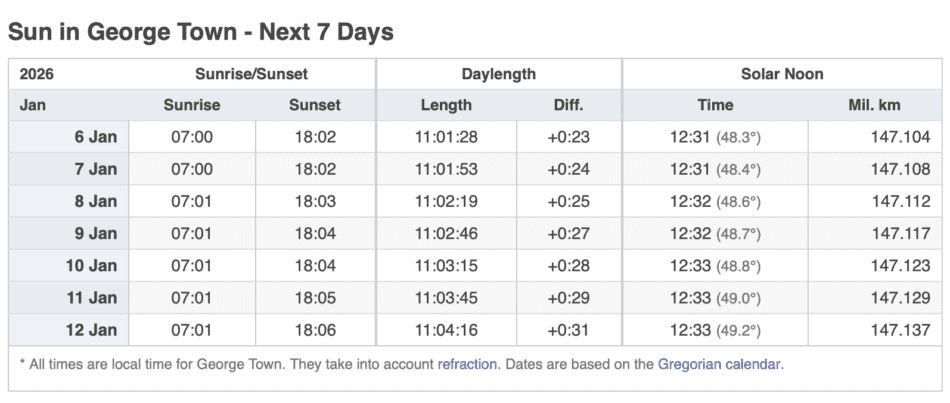Select the 10 Jan date cell
The image size is (950, 403).
pos(92,266)
